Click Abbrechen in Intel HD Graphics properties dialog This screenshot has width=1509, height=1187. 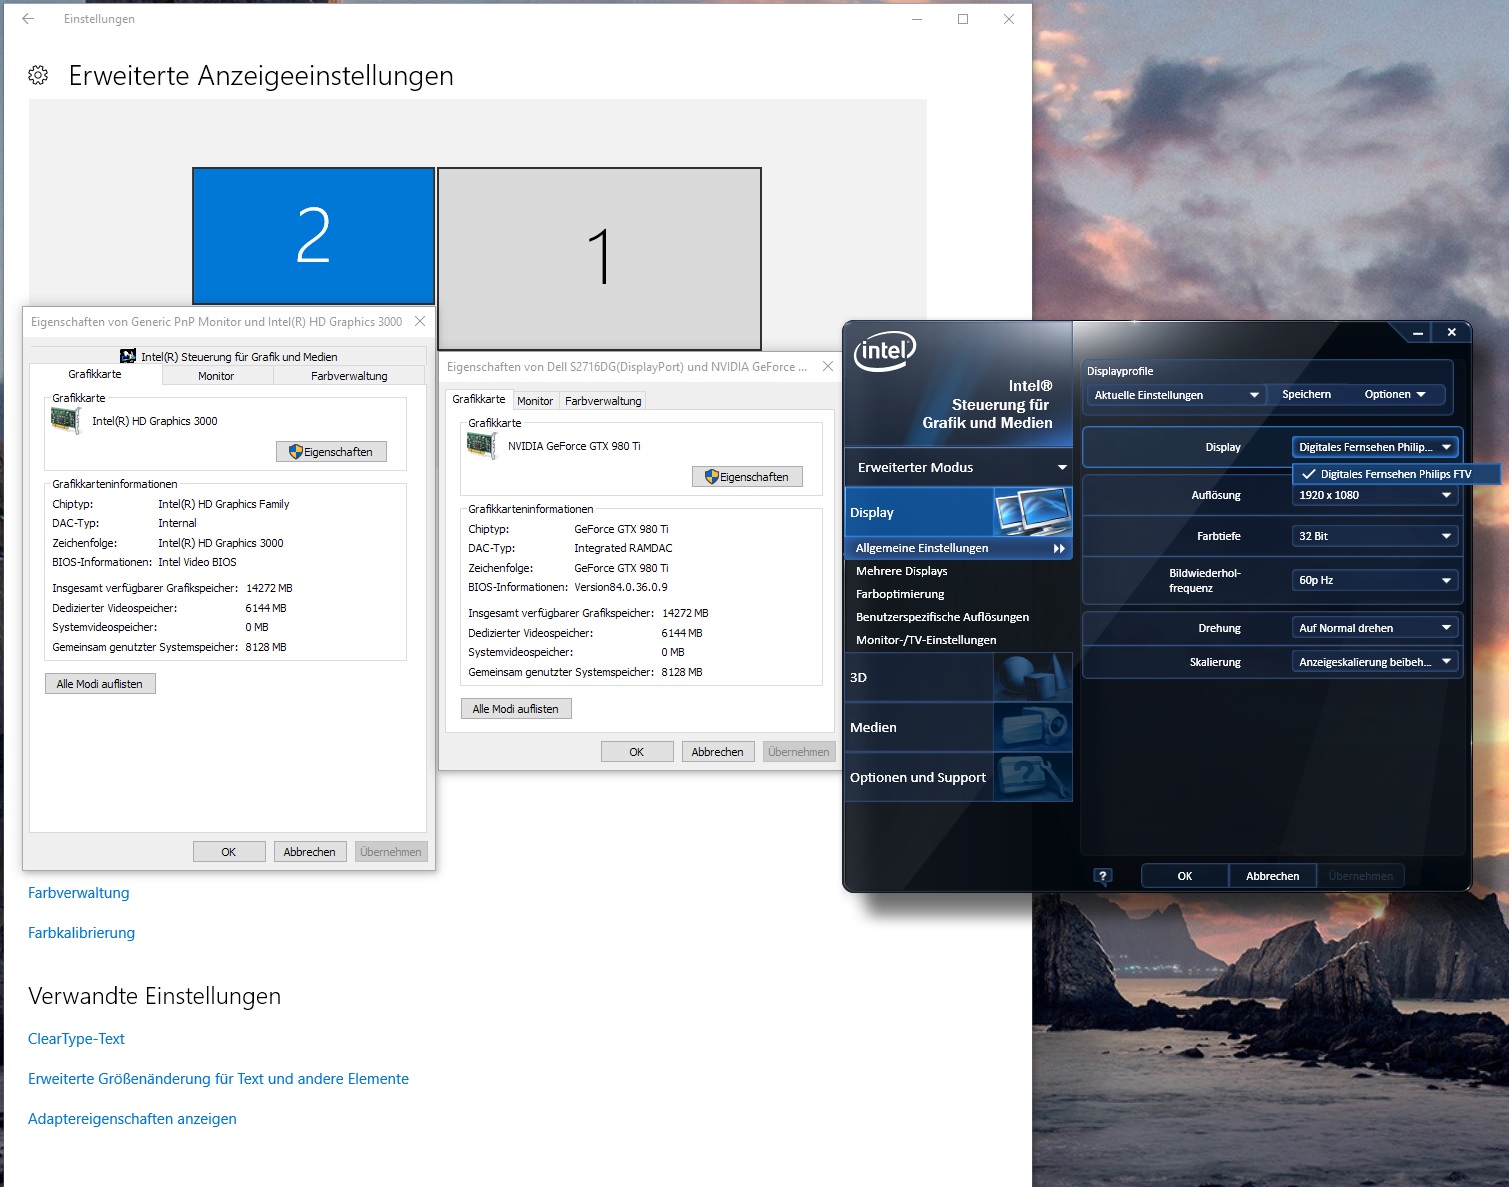pyautogui.click(x=310, y=852)
